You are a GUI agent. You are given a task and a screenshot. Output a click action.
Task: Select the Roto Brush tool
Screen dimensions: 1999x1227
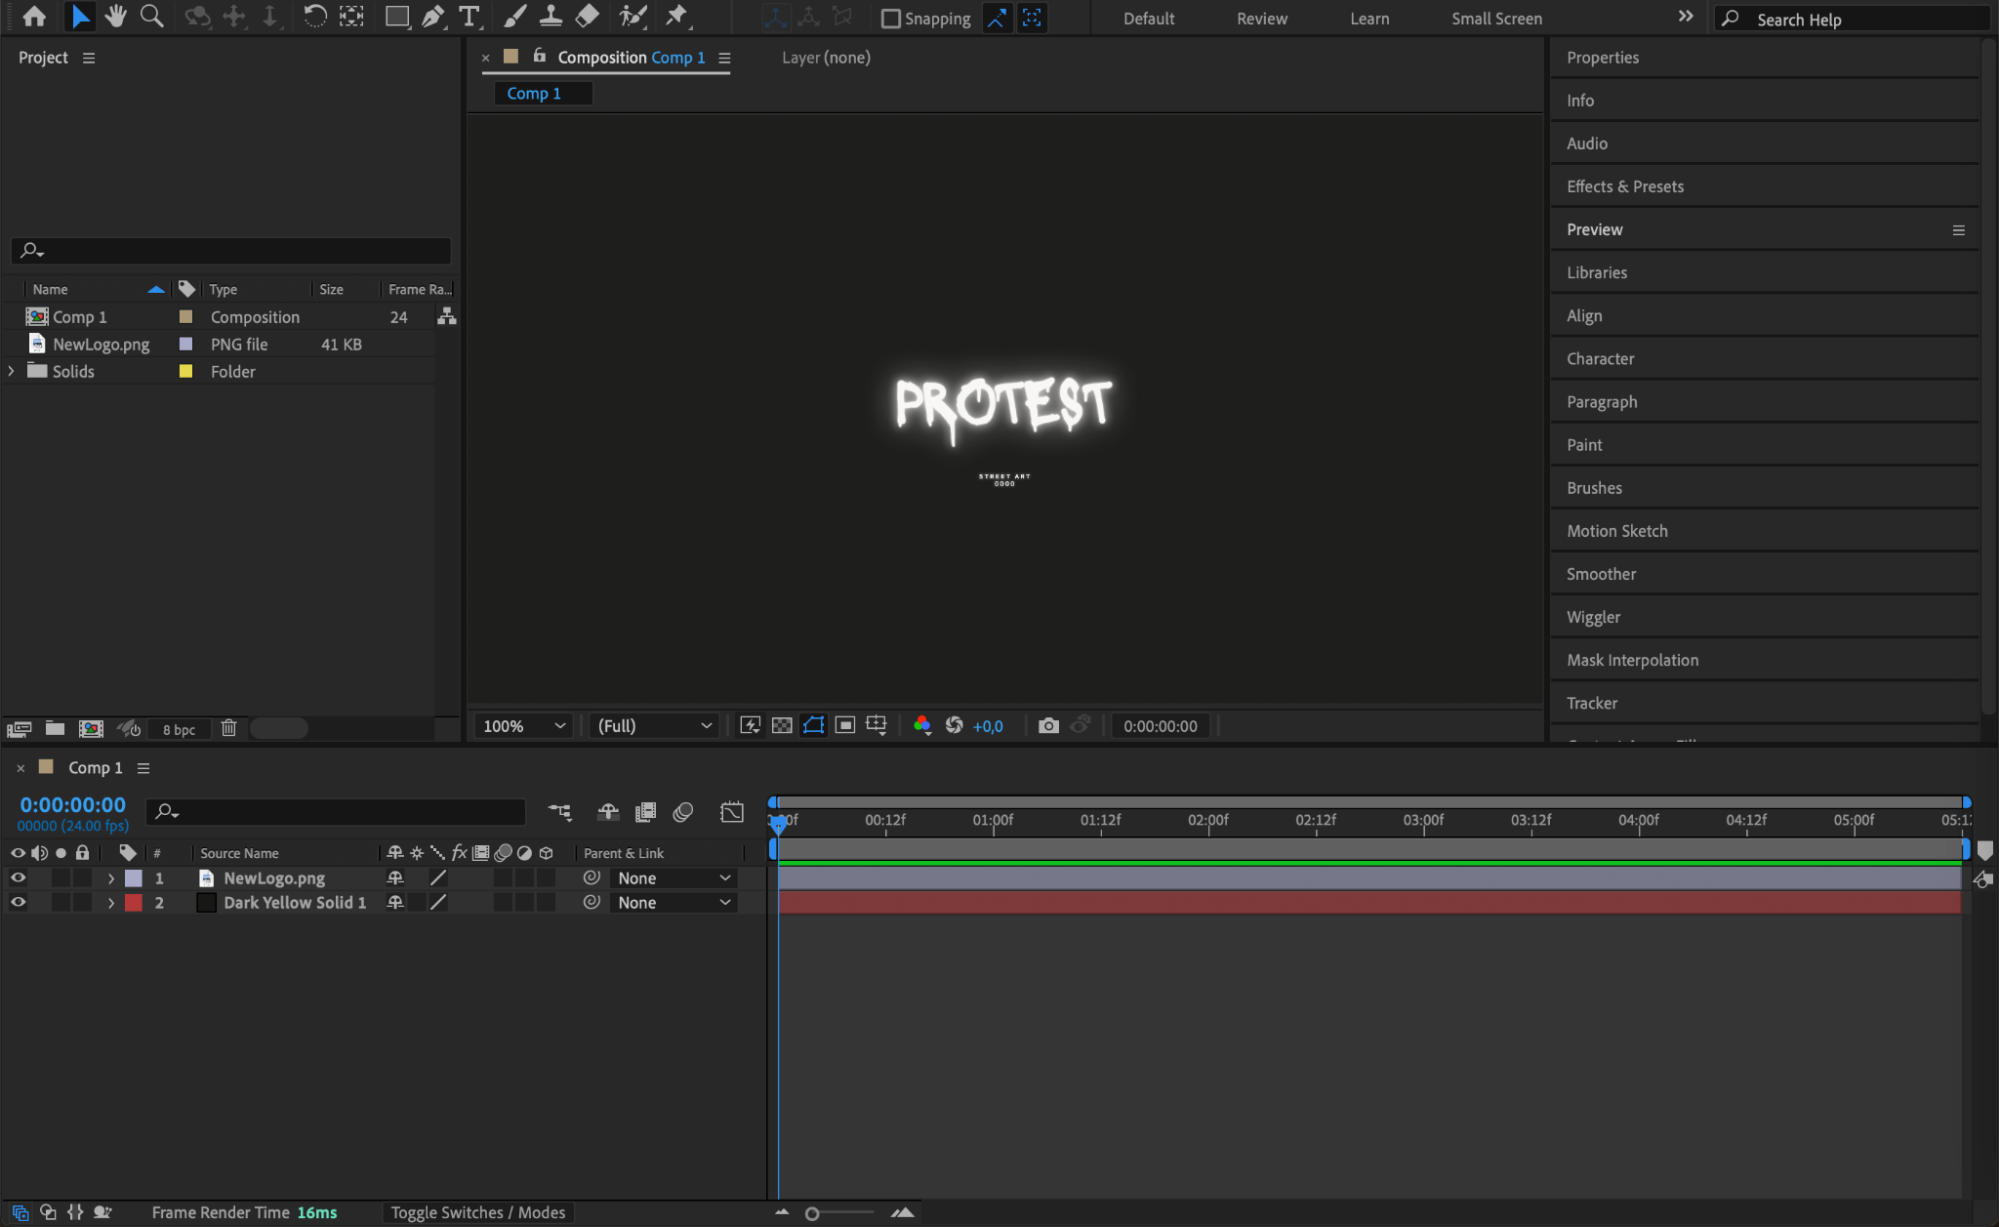(632, 16)
